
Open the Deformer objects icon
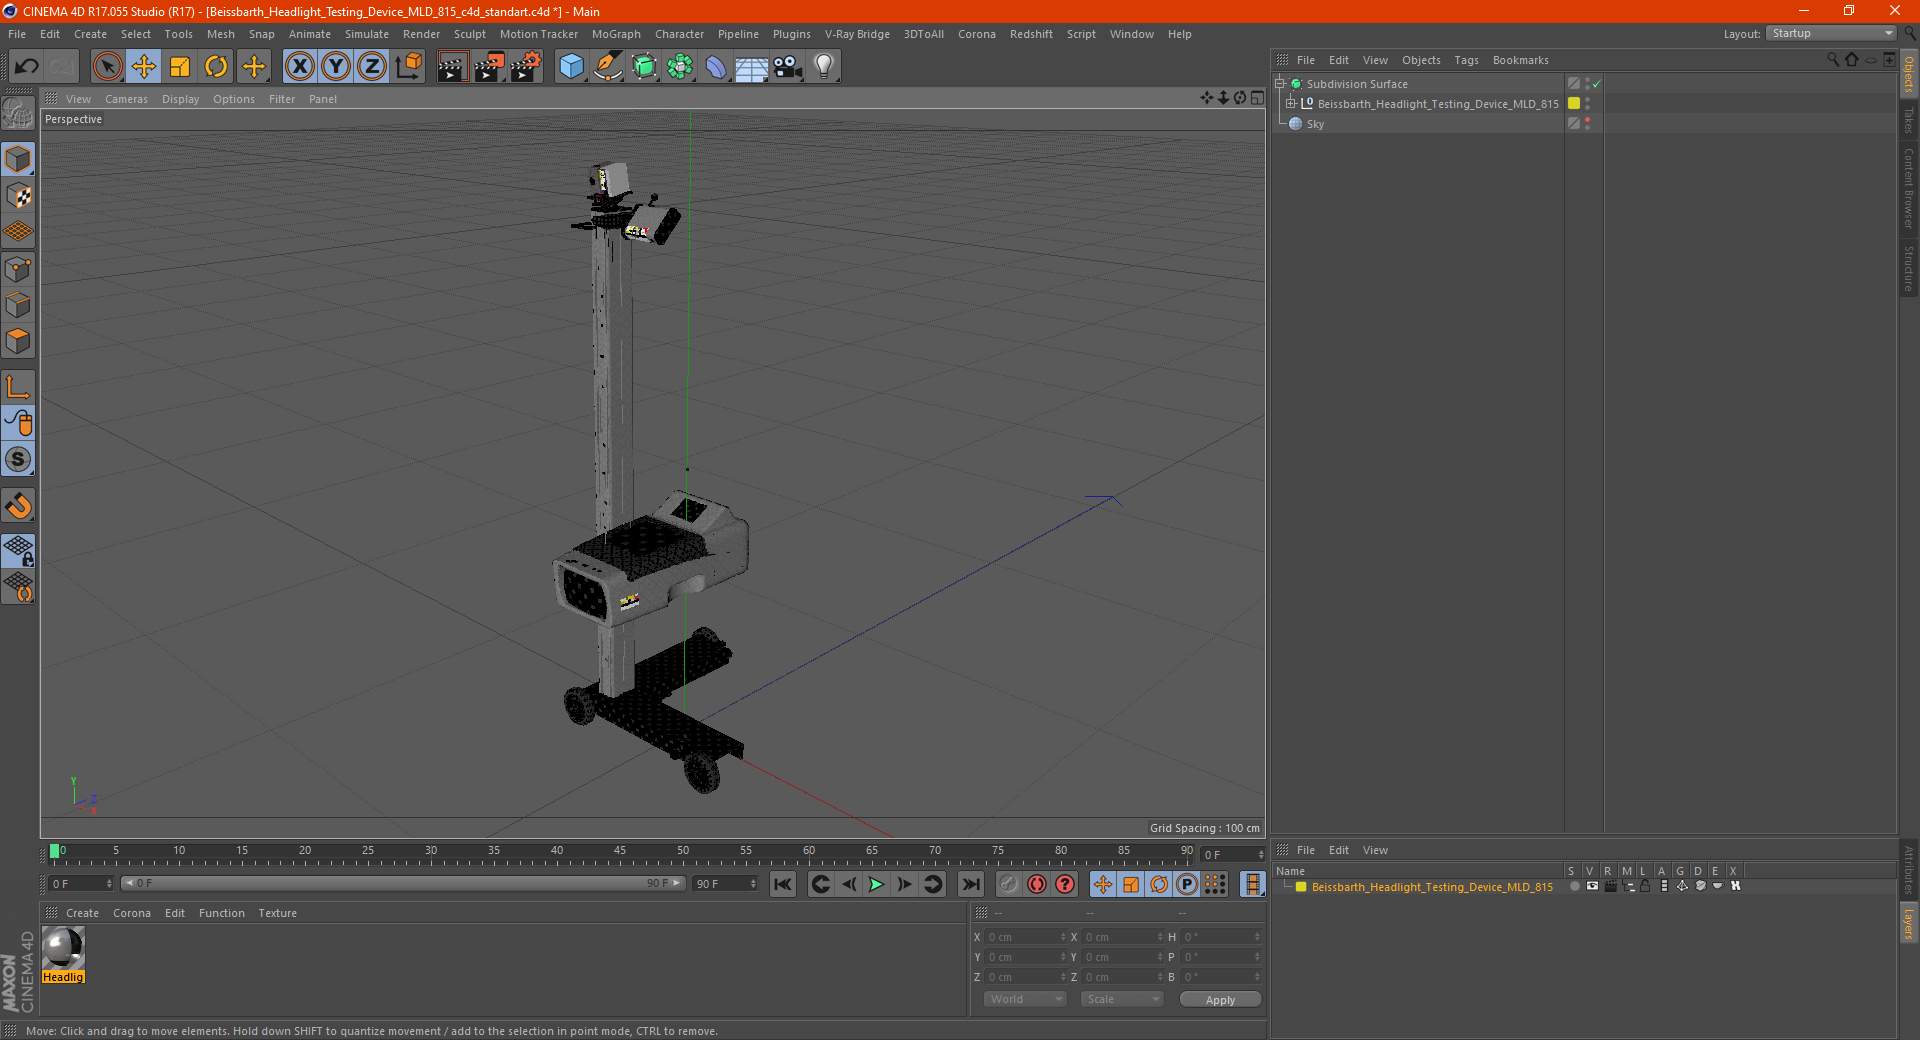(x=716, y=67)
